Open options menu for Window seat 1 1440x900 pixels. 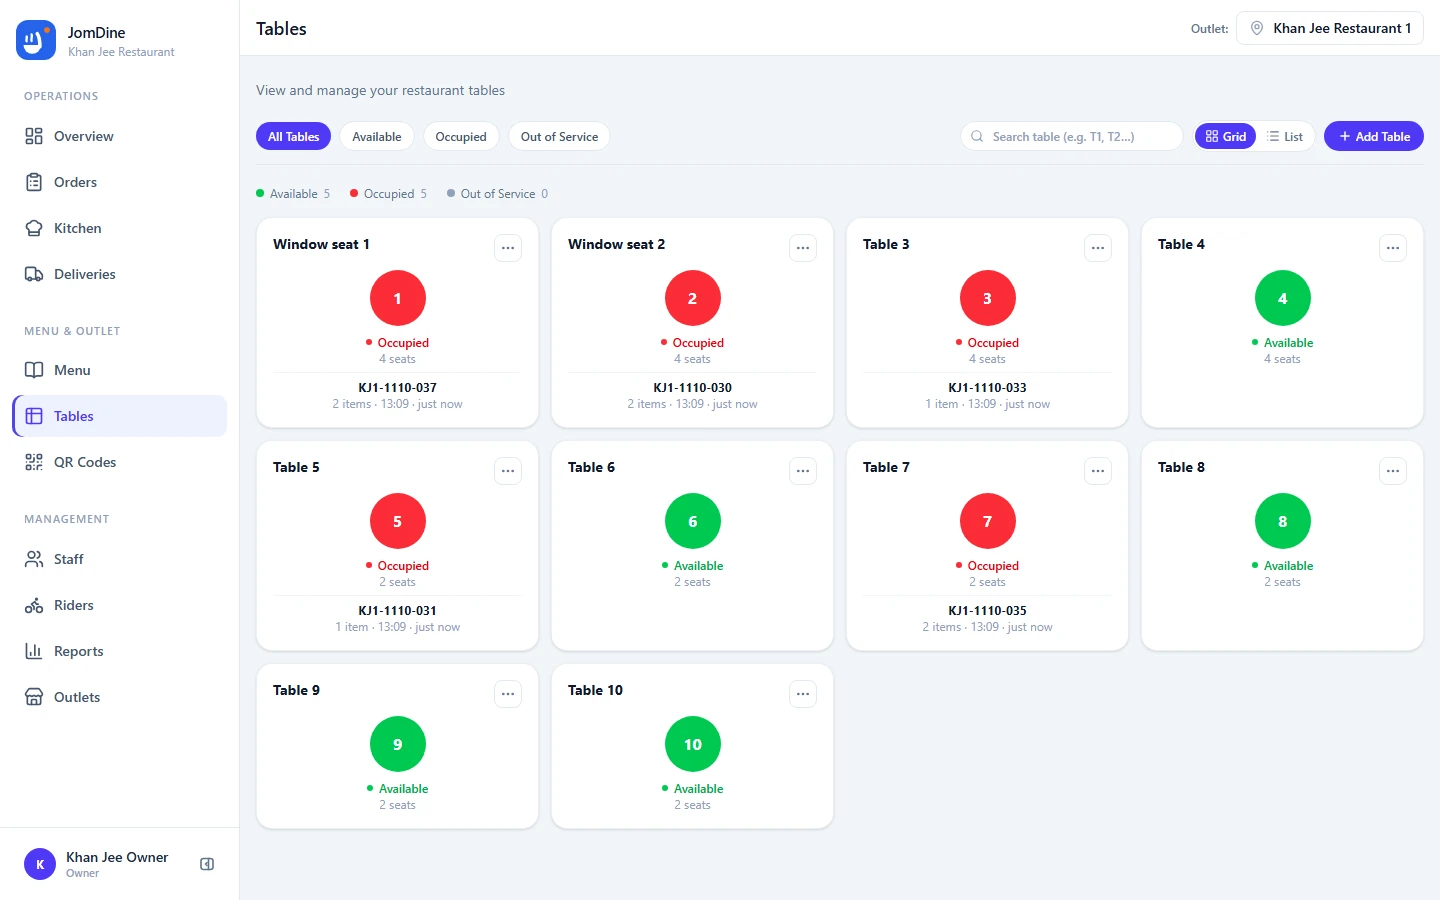point(508,248)
